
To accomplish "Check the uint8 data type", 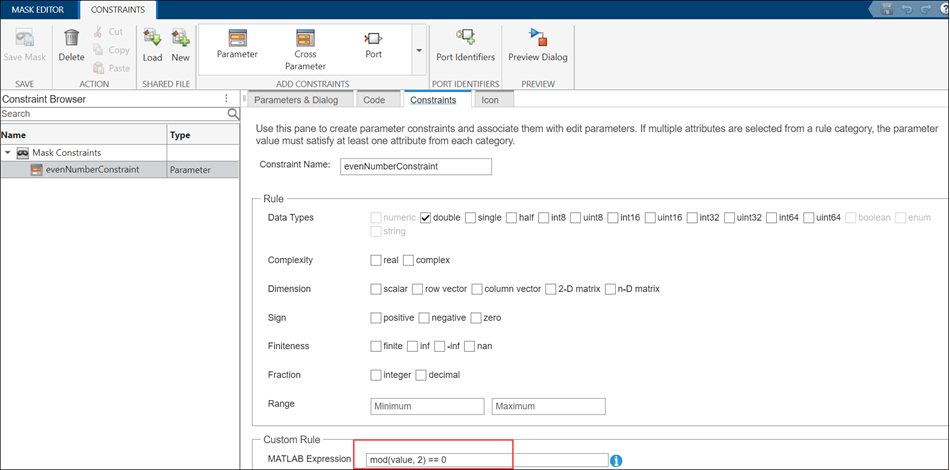I will coord(575,217).
